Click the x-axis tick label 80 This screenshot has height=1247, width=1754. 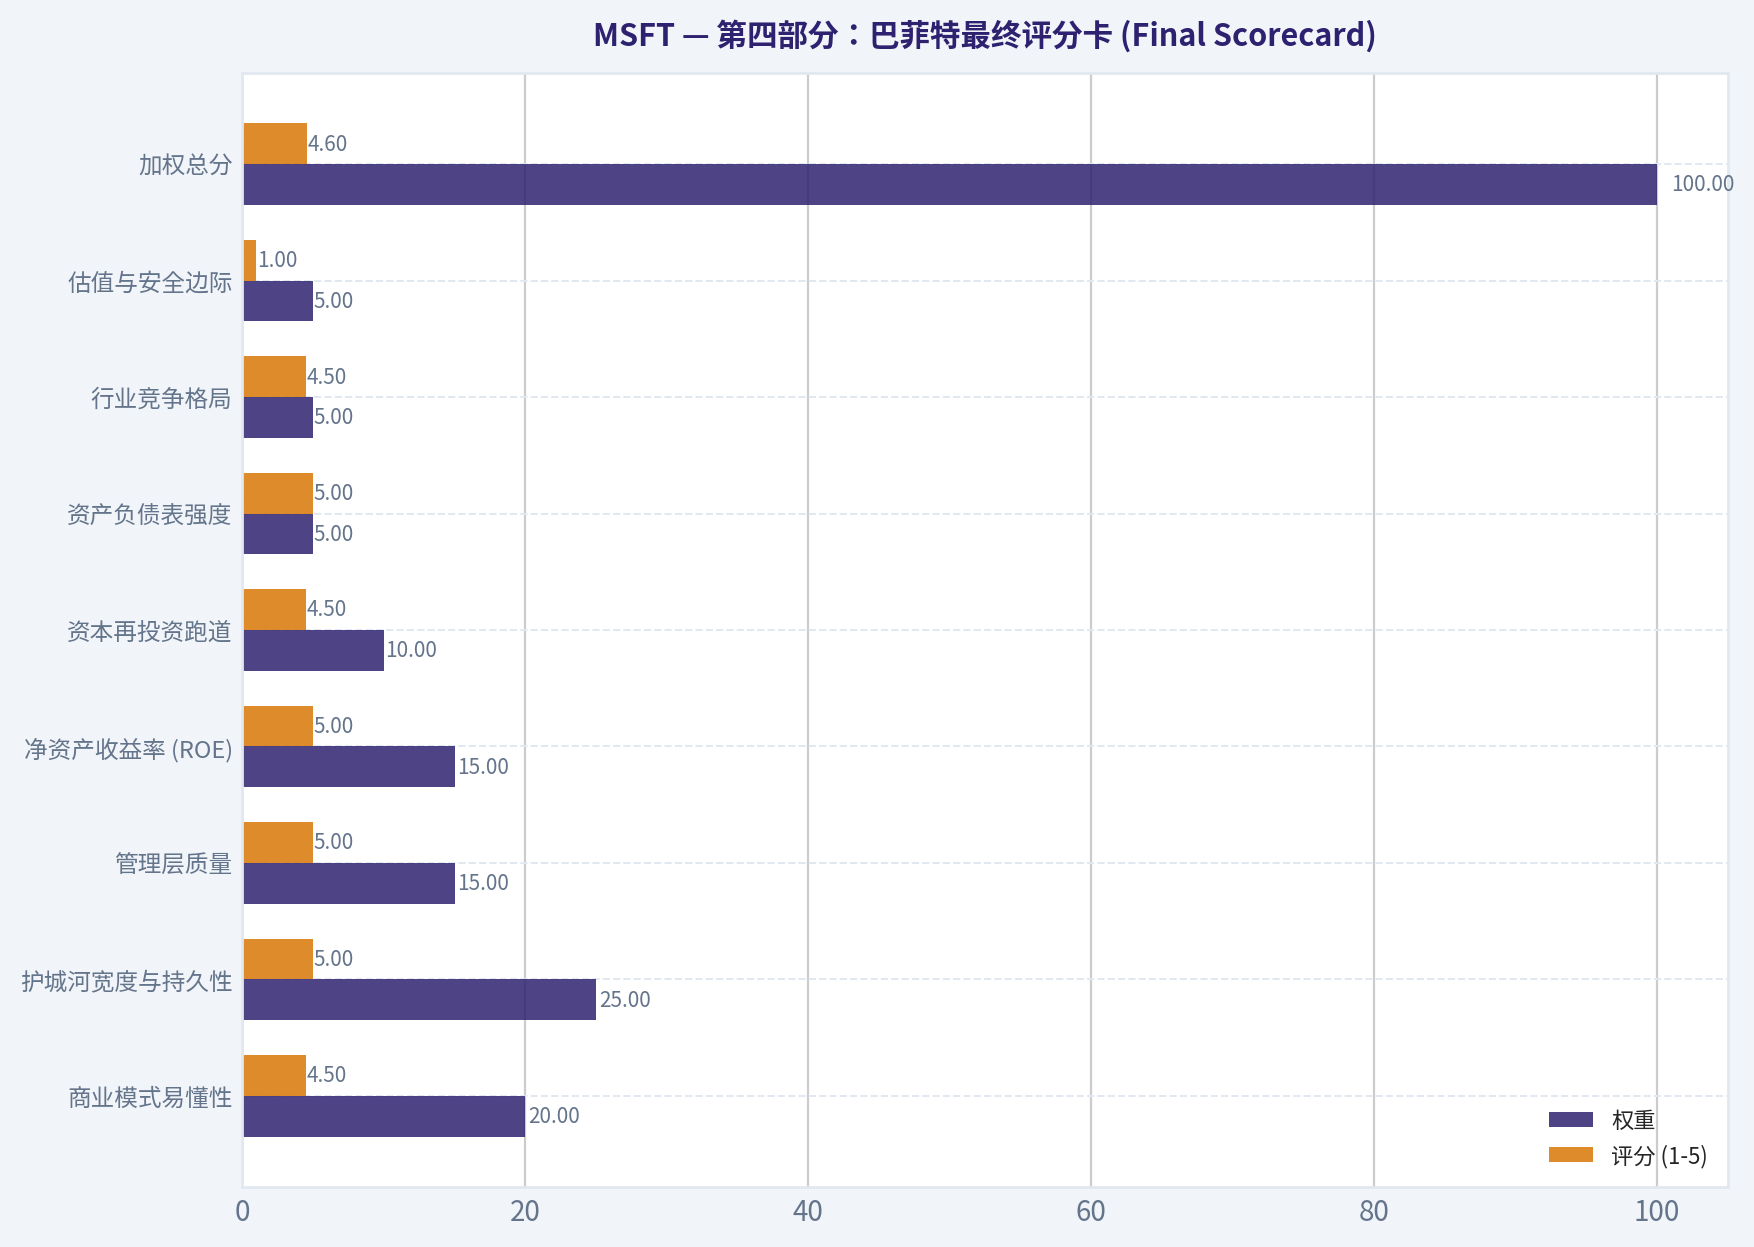(x=1374, y=1211)
